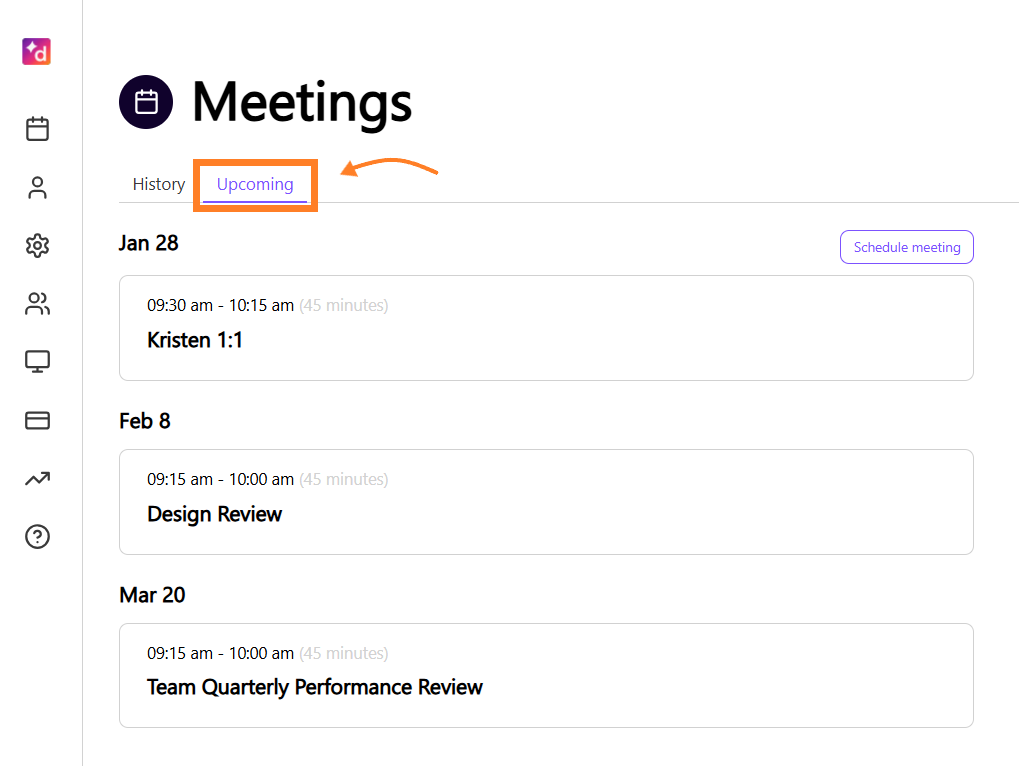Open the calendar icon in the sidebar
The image size is (1019, 766).
coord(37,129)
